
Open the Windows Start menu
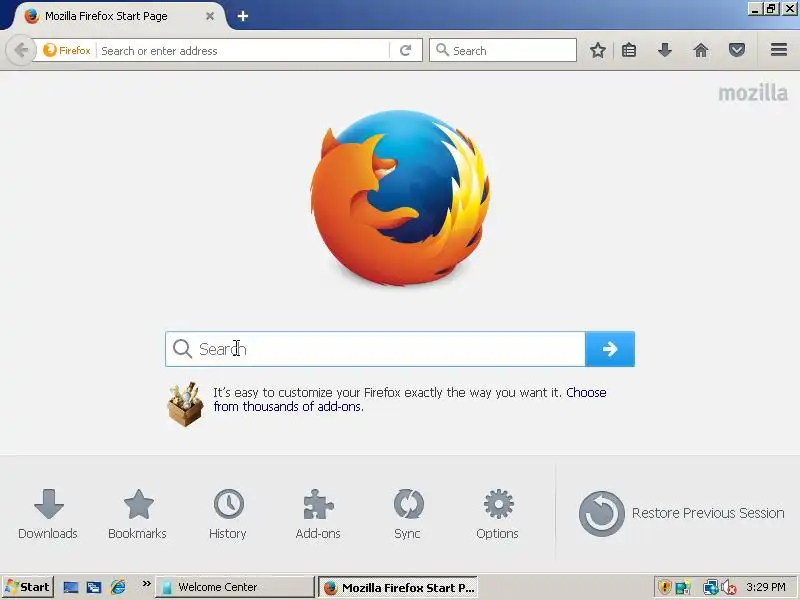click(28, 587)
